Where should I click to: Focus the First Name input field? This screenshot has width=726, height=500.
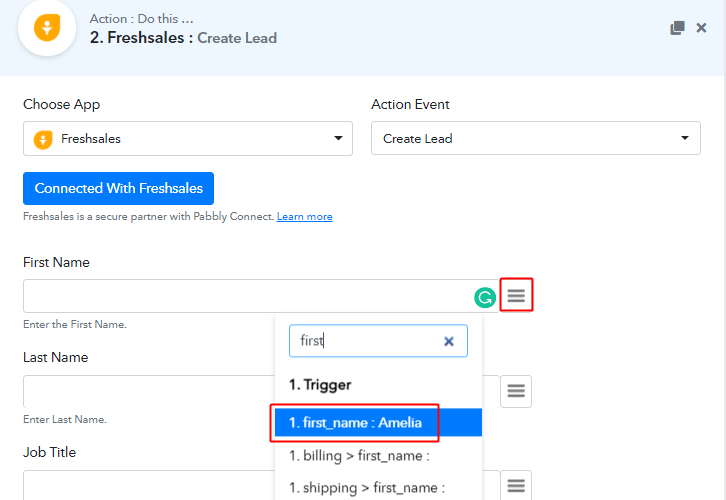(x=248, y=296)
